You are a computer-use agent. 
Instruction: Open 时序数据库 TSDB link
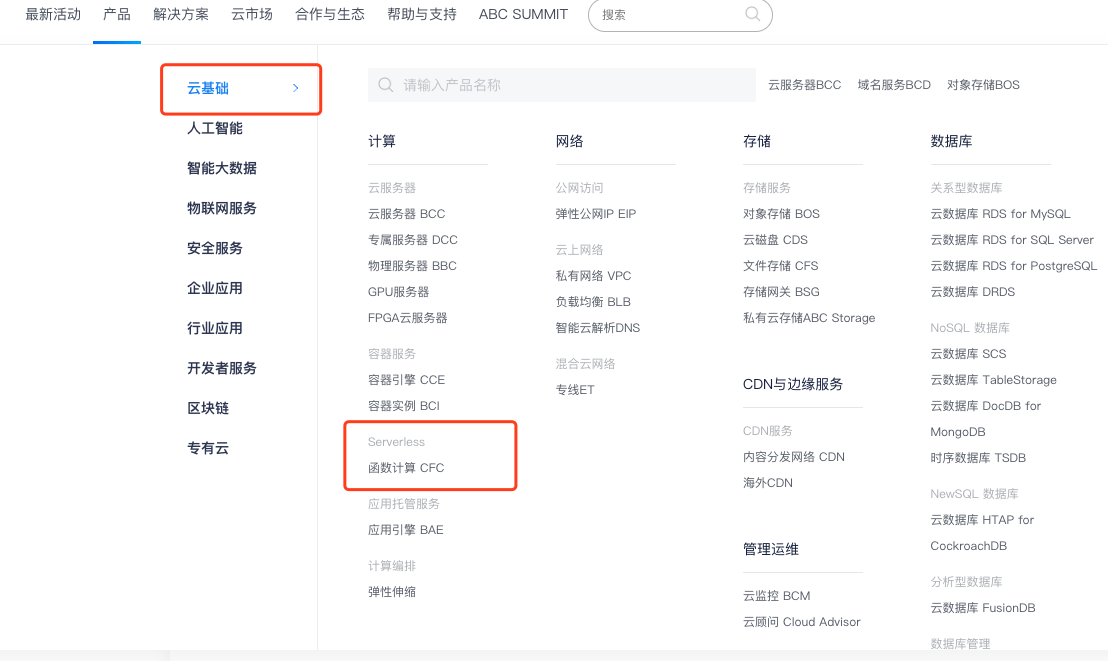pyautogui.click(x=978, y=458)
